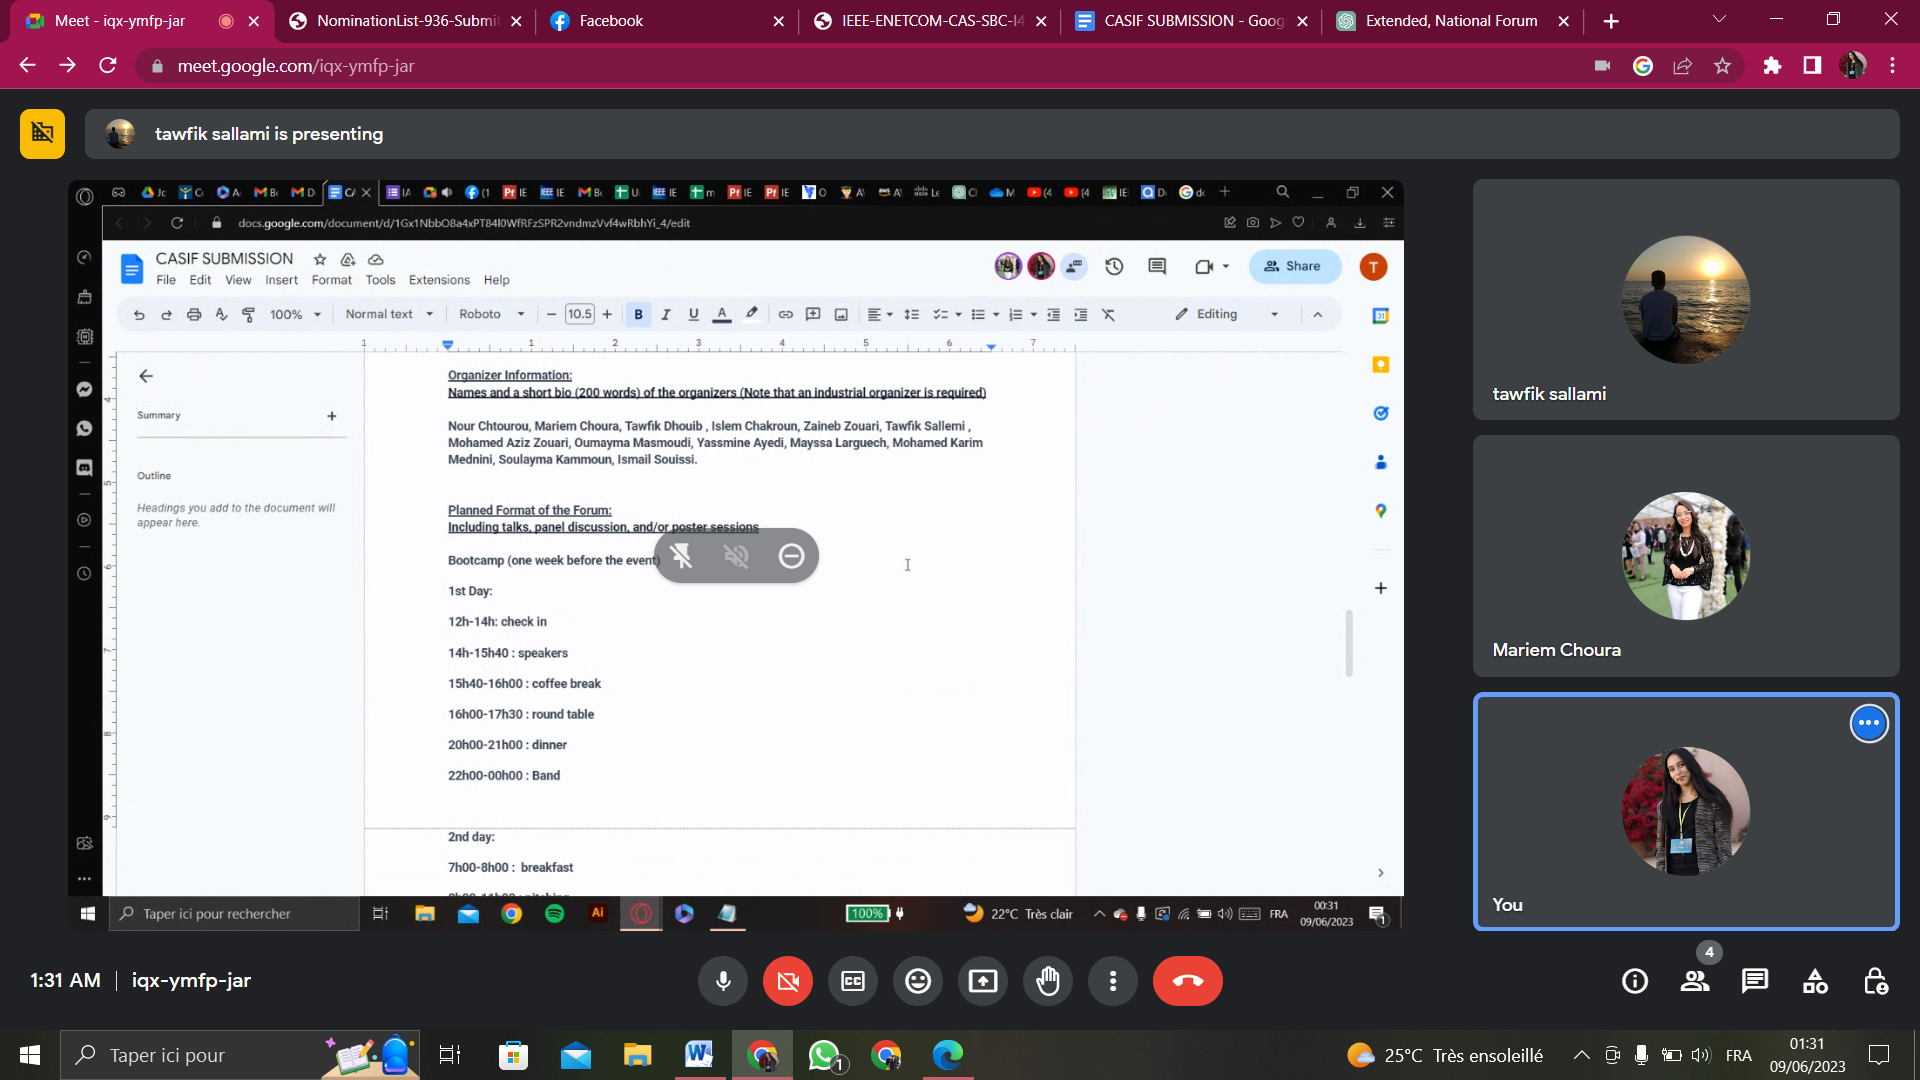Click the raise hand icon
The width and height of the screenshot is (1920, 1080).
(1047, 981)
